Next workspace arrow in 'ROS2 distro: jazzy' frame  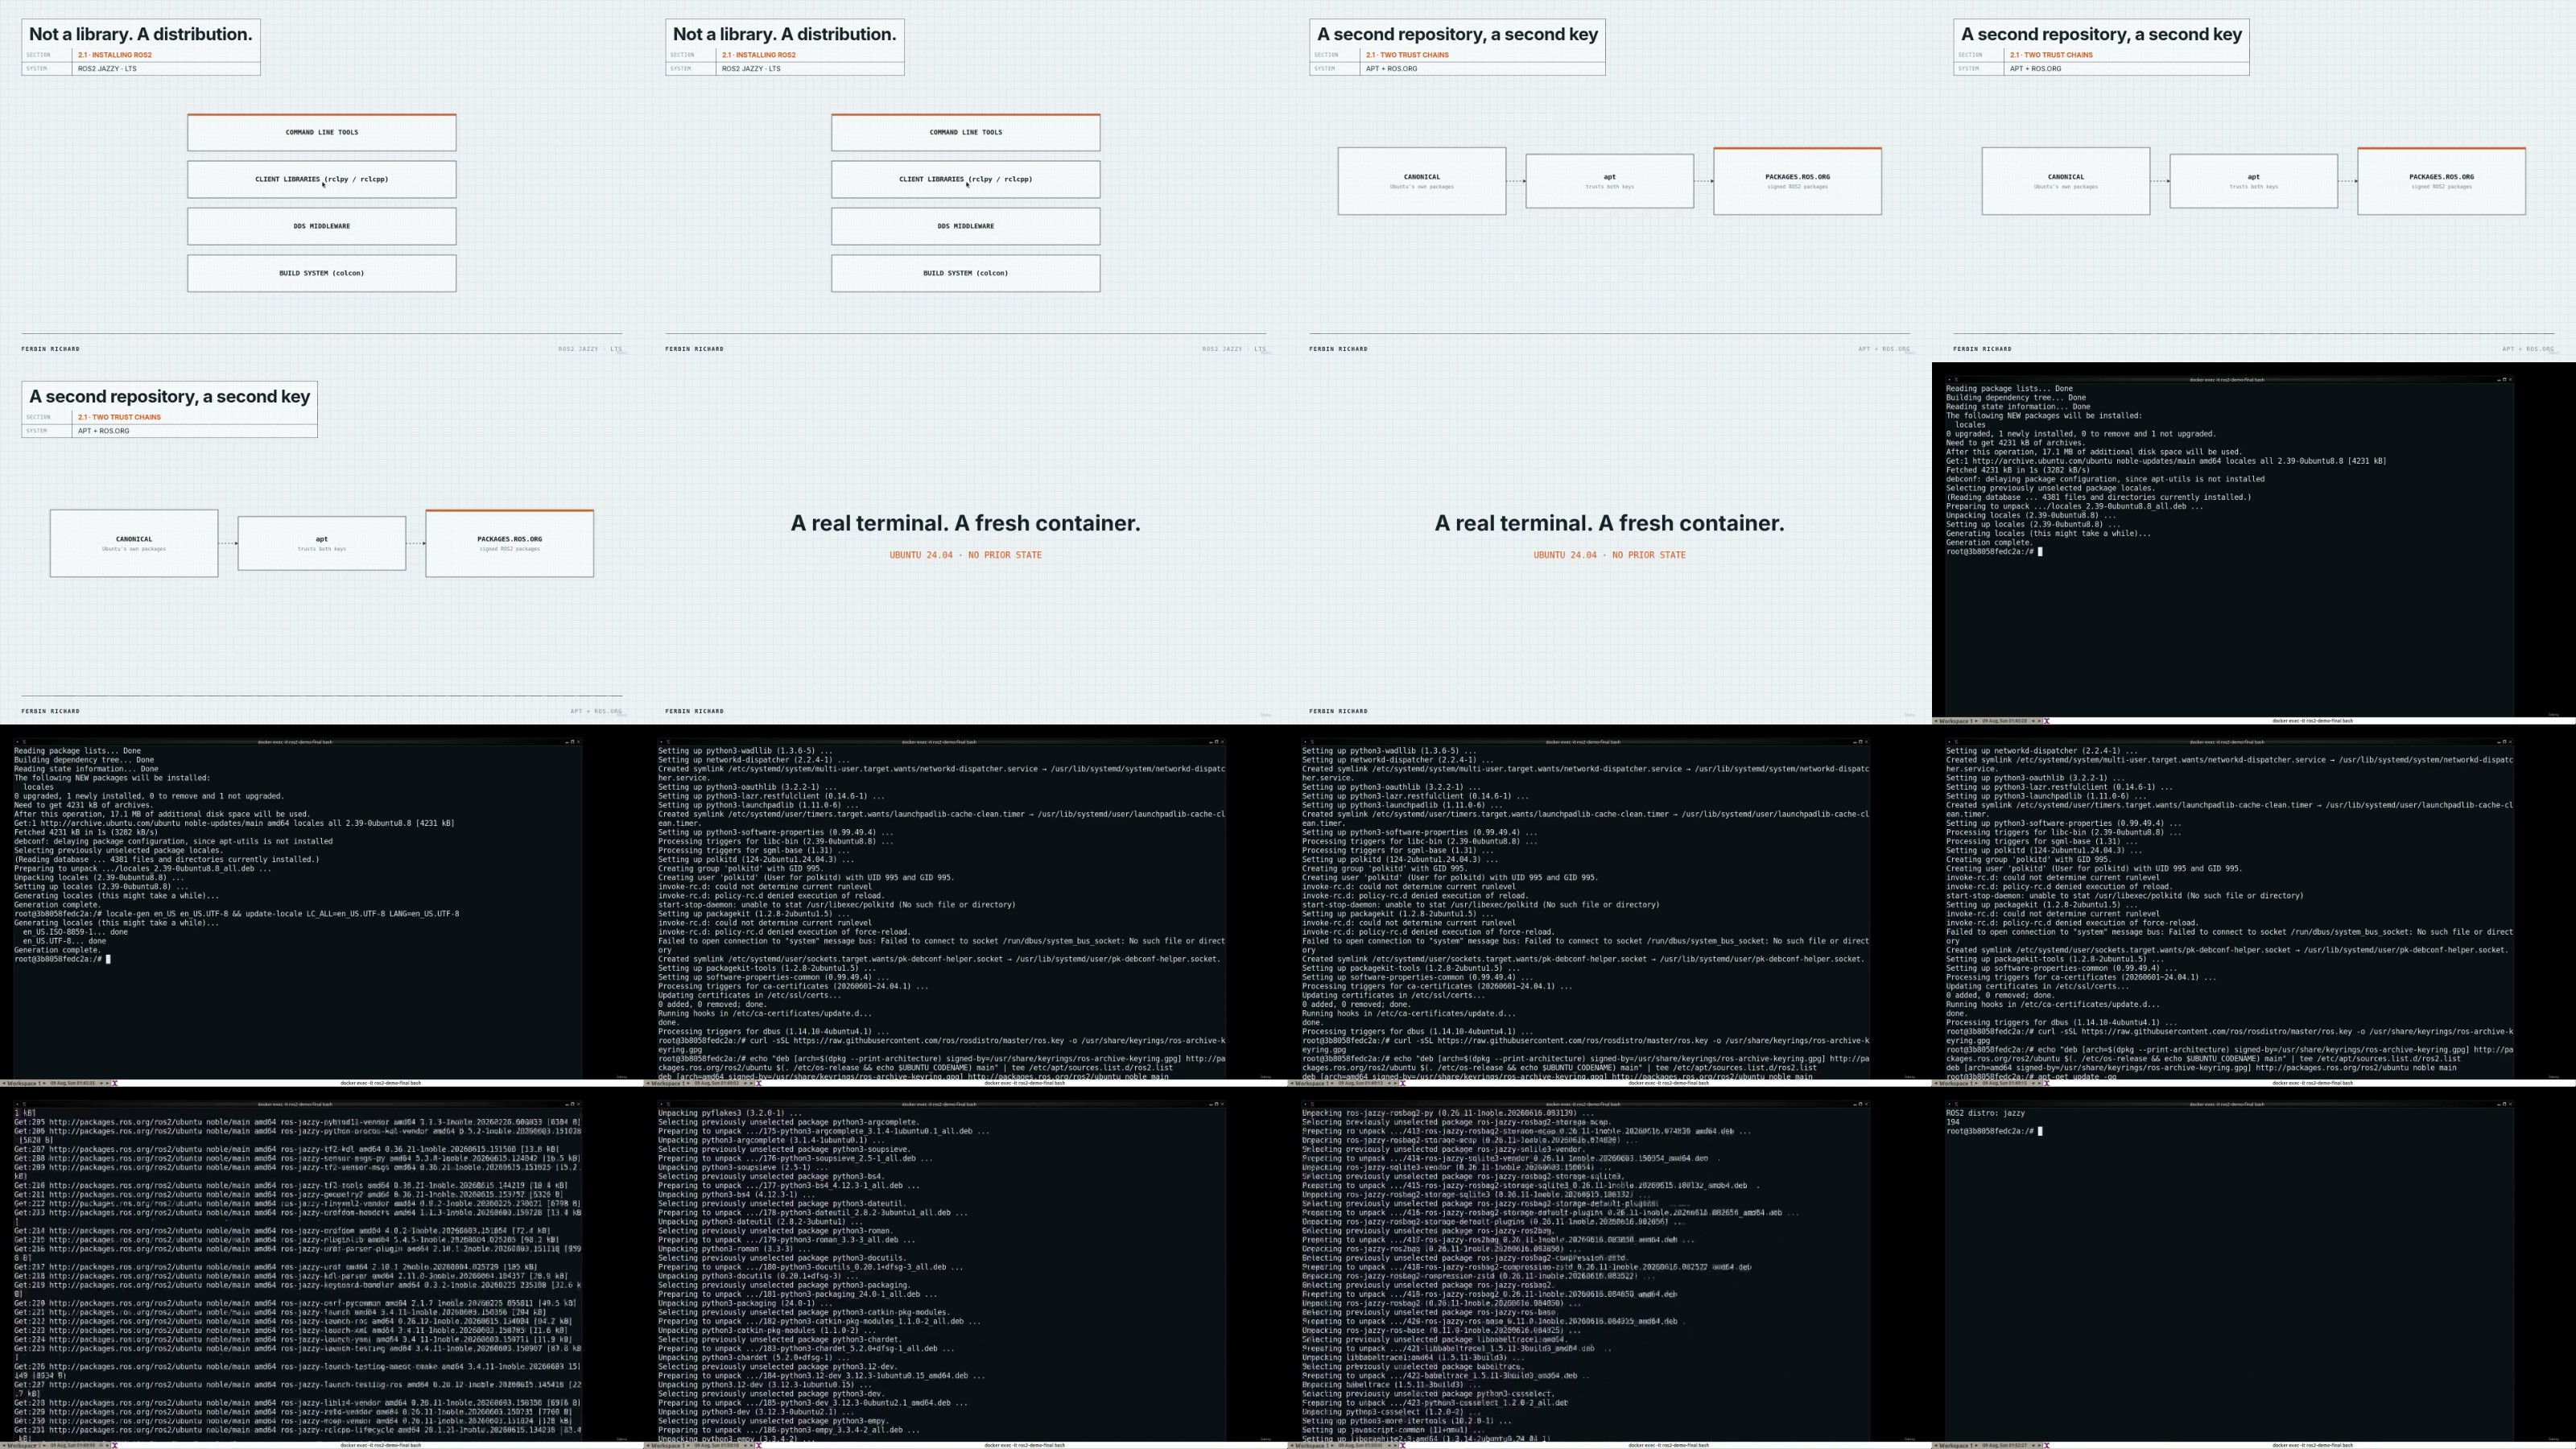tap(1976, 1446)
